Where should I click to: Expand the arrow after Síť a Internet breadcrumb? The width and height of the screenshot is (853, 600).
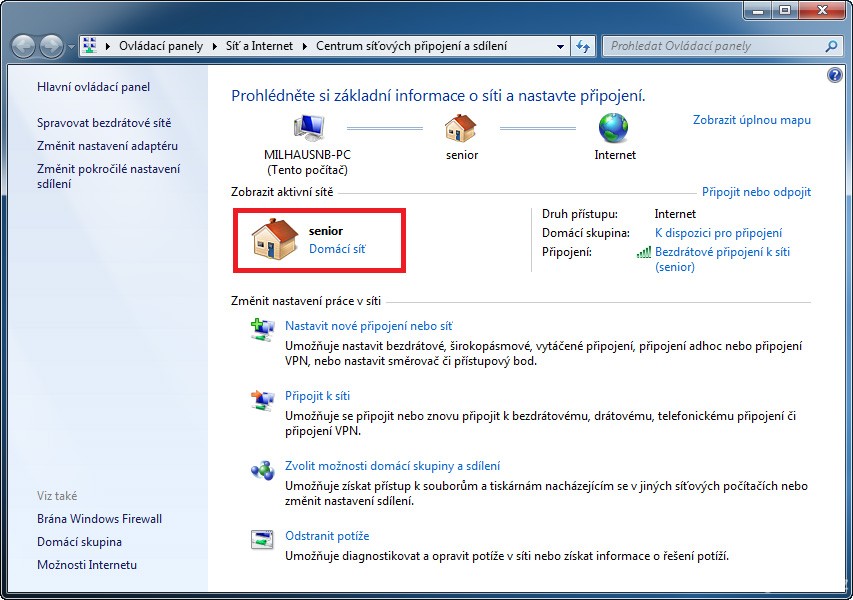(305, 46)
